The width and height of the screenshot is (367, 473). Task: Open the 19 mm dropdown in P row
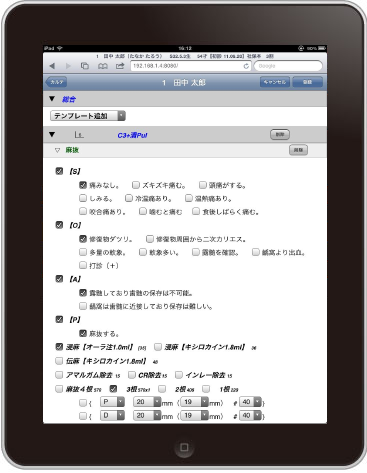pos(195,402)
